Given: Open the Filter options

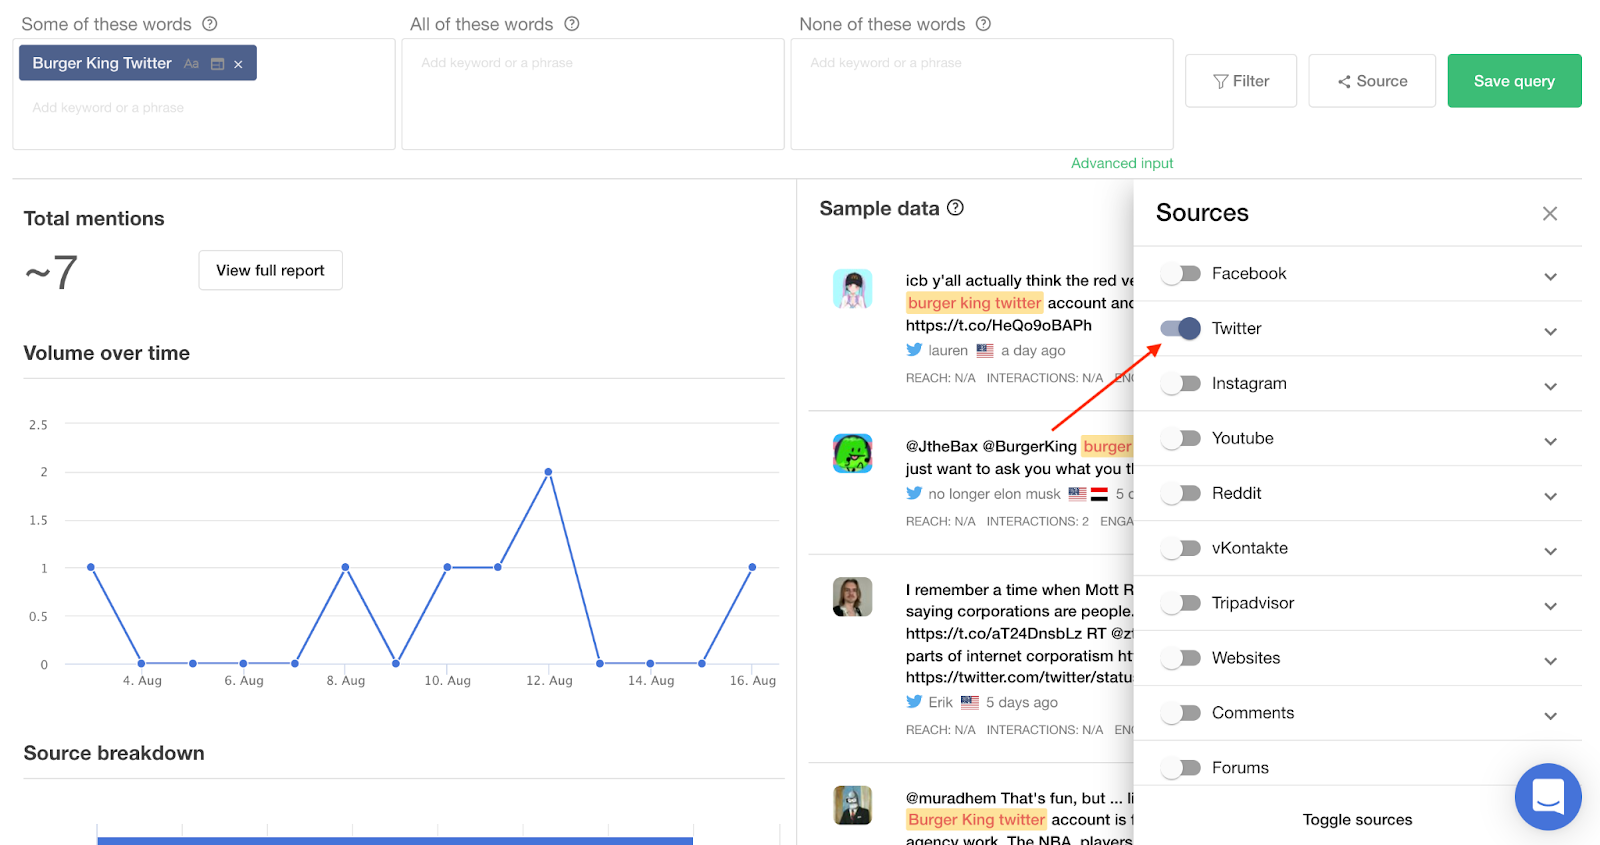Looking at the screenshot, I should coord(1241,81).
